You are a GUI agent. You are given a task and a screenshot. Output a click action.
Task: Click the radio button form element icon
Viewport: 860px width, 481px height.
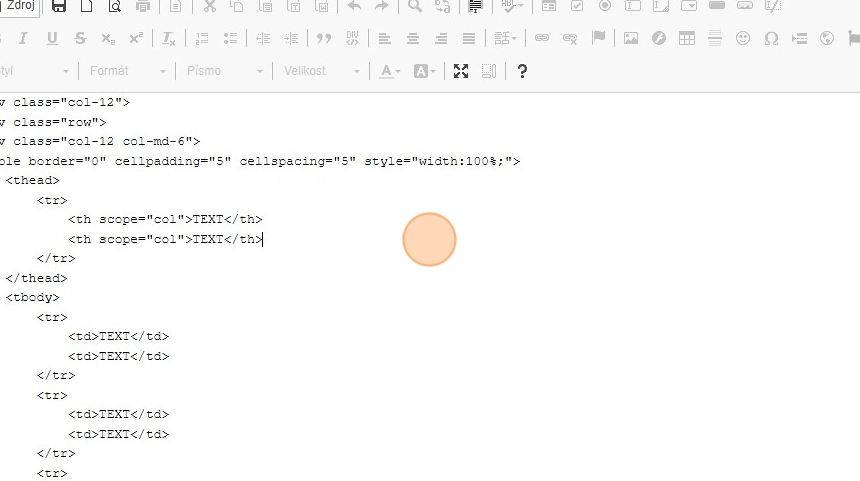coord(605,6)
